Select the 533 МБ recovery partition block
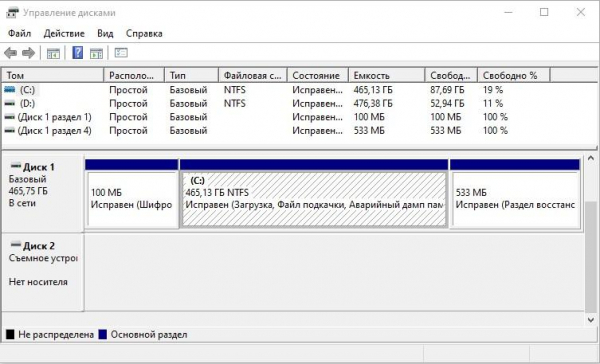Image resolution: width=600 pixels, height=364 pixels. click(515, 199)
